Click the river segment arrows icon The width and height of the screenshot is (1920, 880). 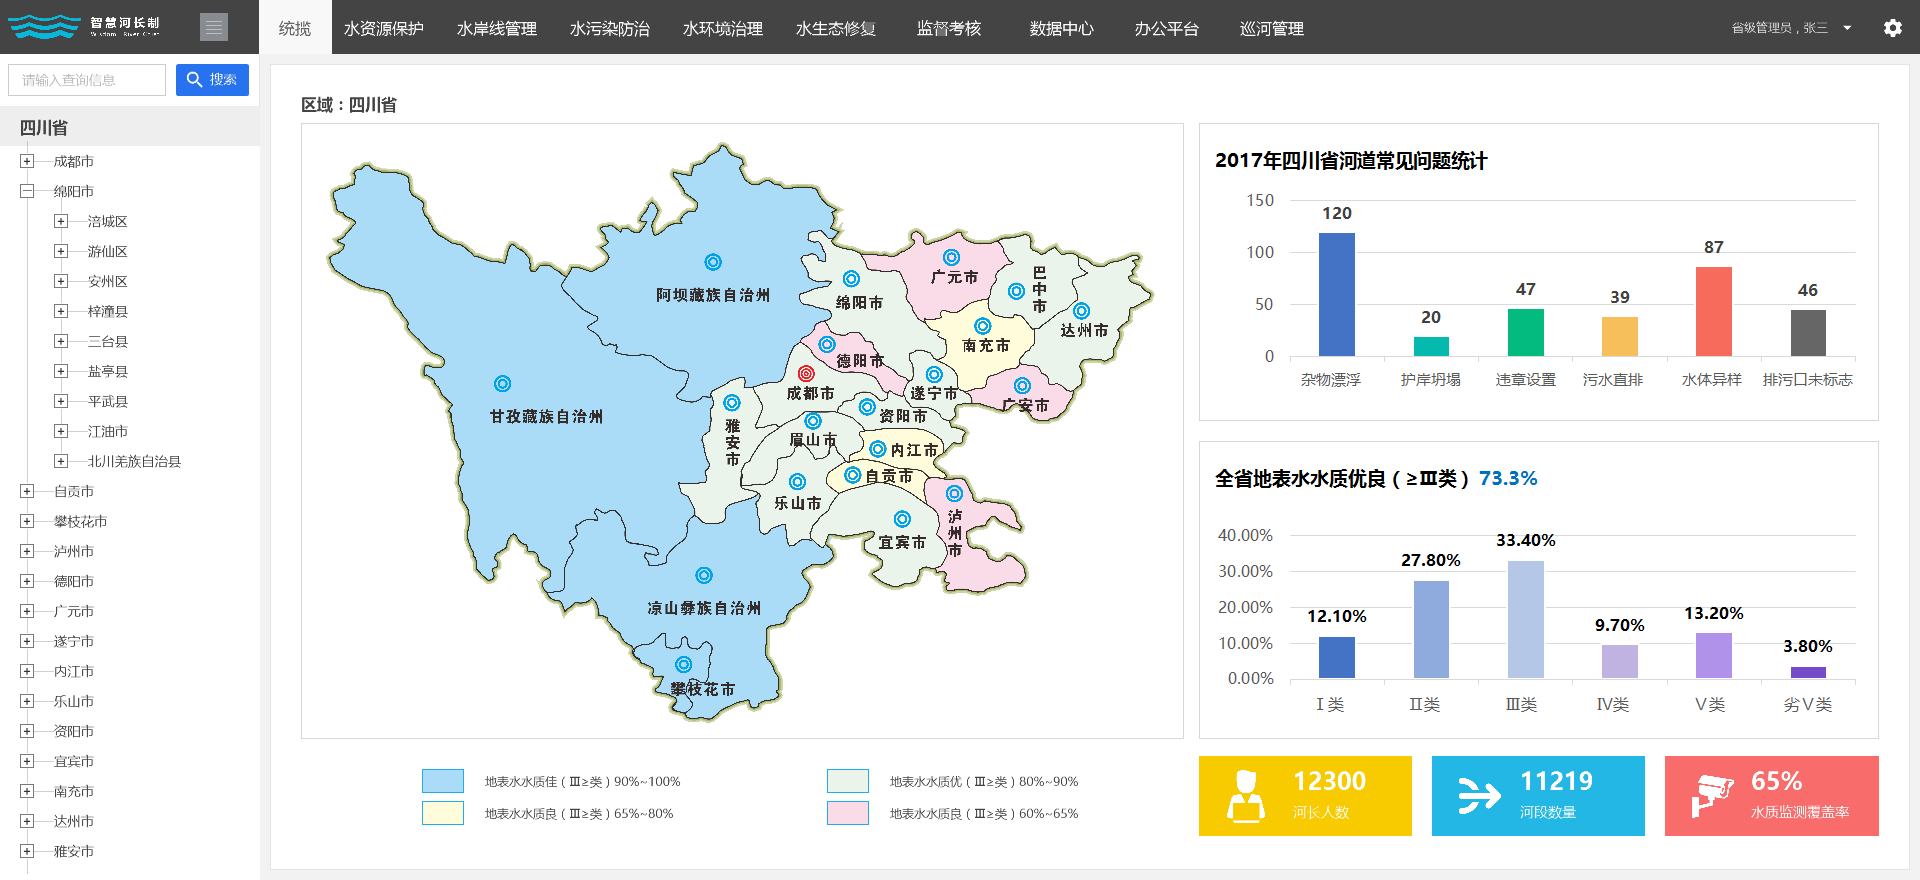[x=1478, y=796]
